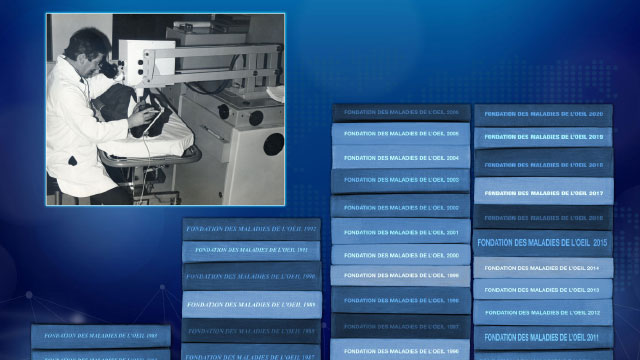This screenshot has height=360, width=640.
Task: Select the 2003 volume spine
Action: coord(400,181)
